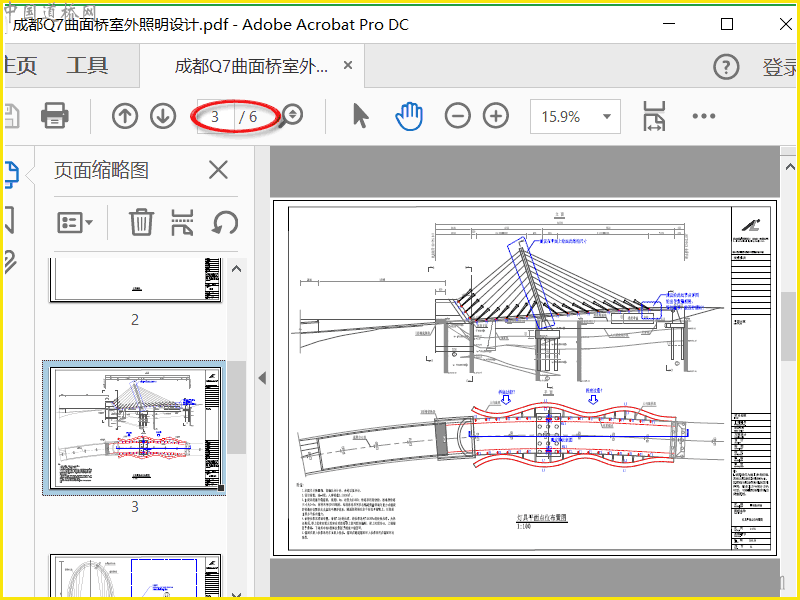This screenshot has height=600, width=800.
Task: Open the 15.9% zoom level dropdown
Action: point(576,117)
